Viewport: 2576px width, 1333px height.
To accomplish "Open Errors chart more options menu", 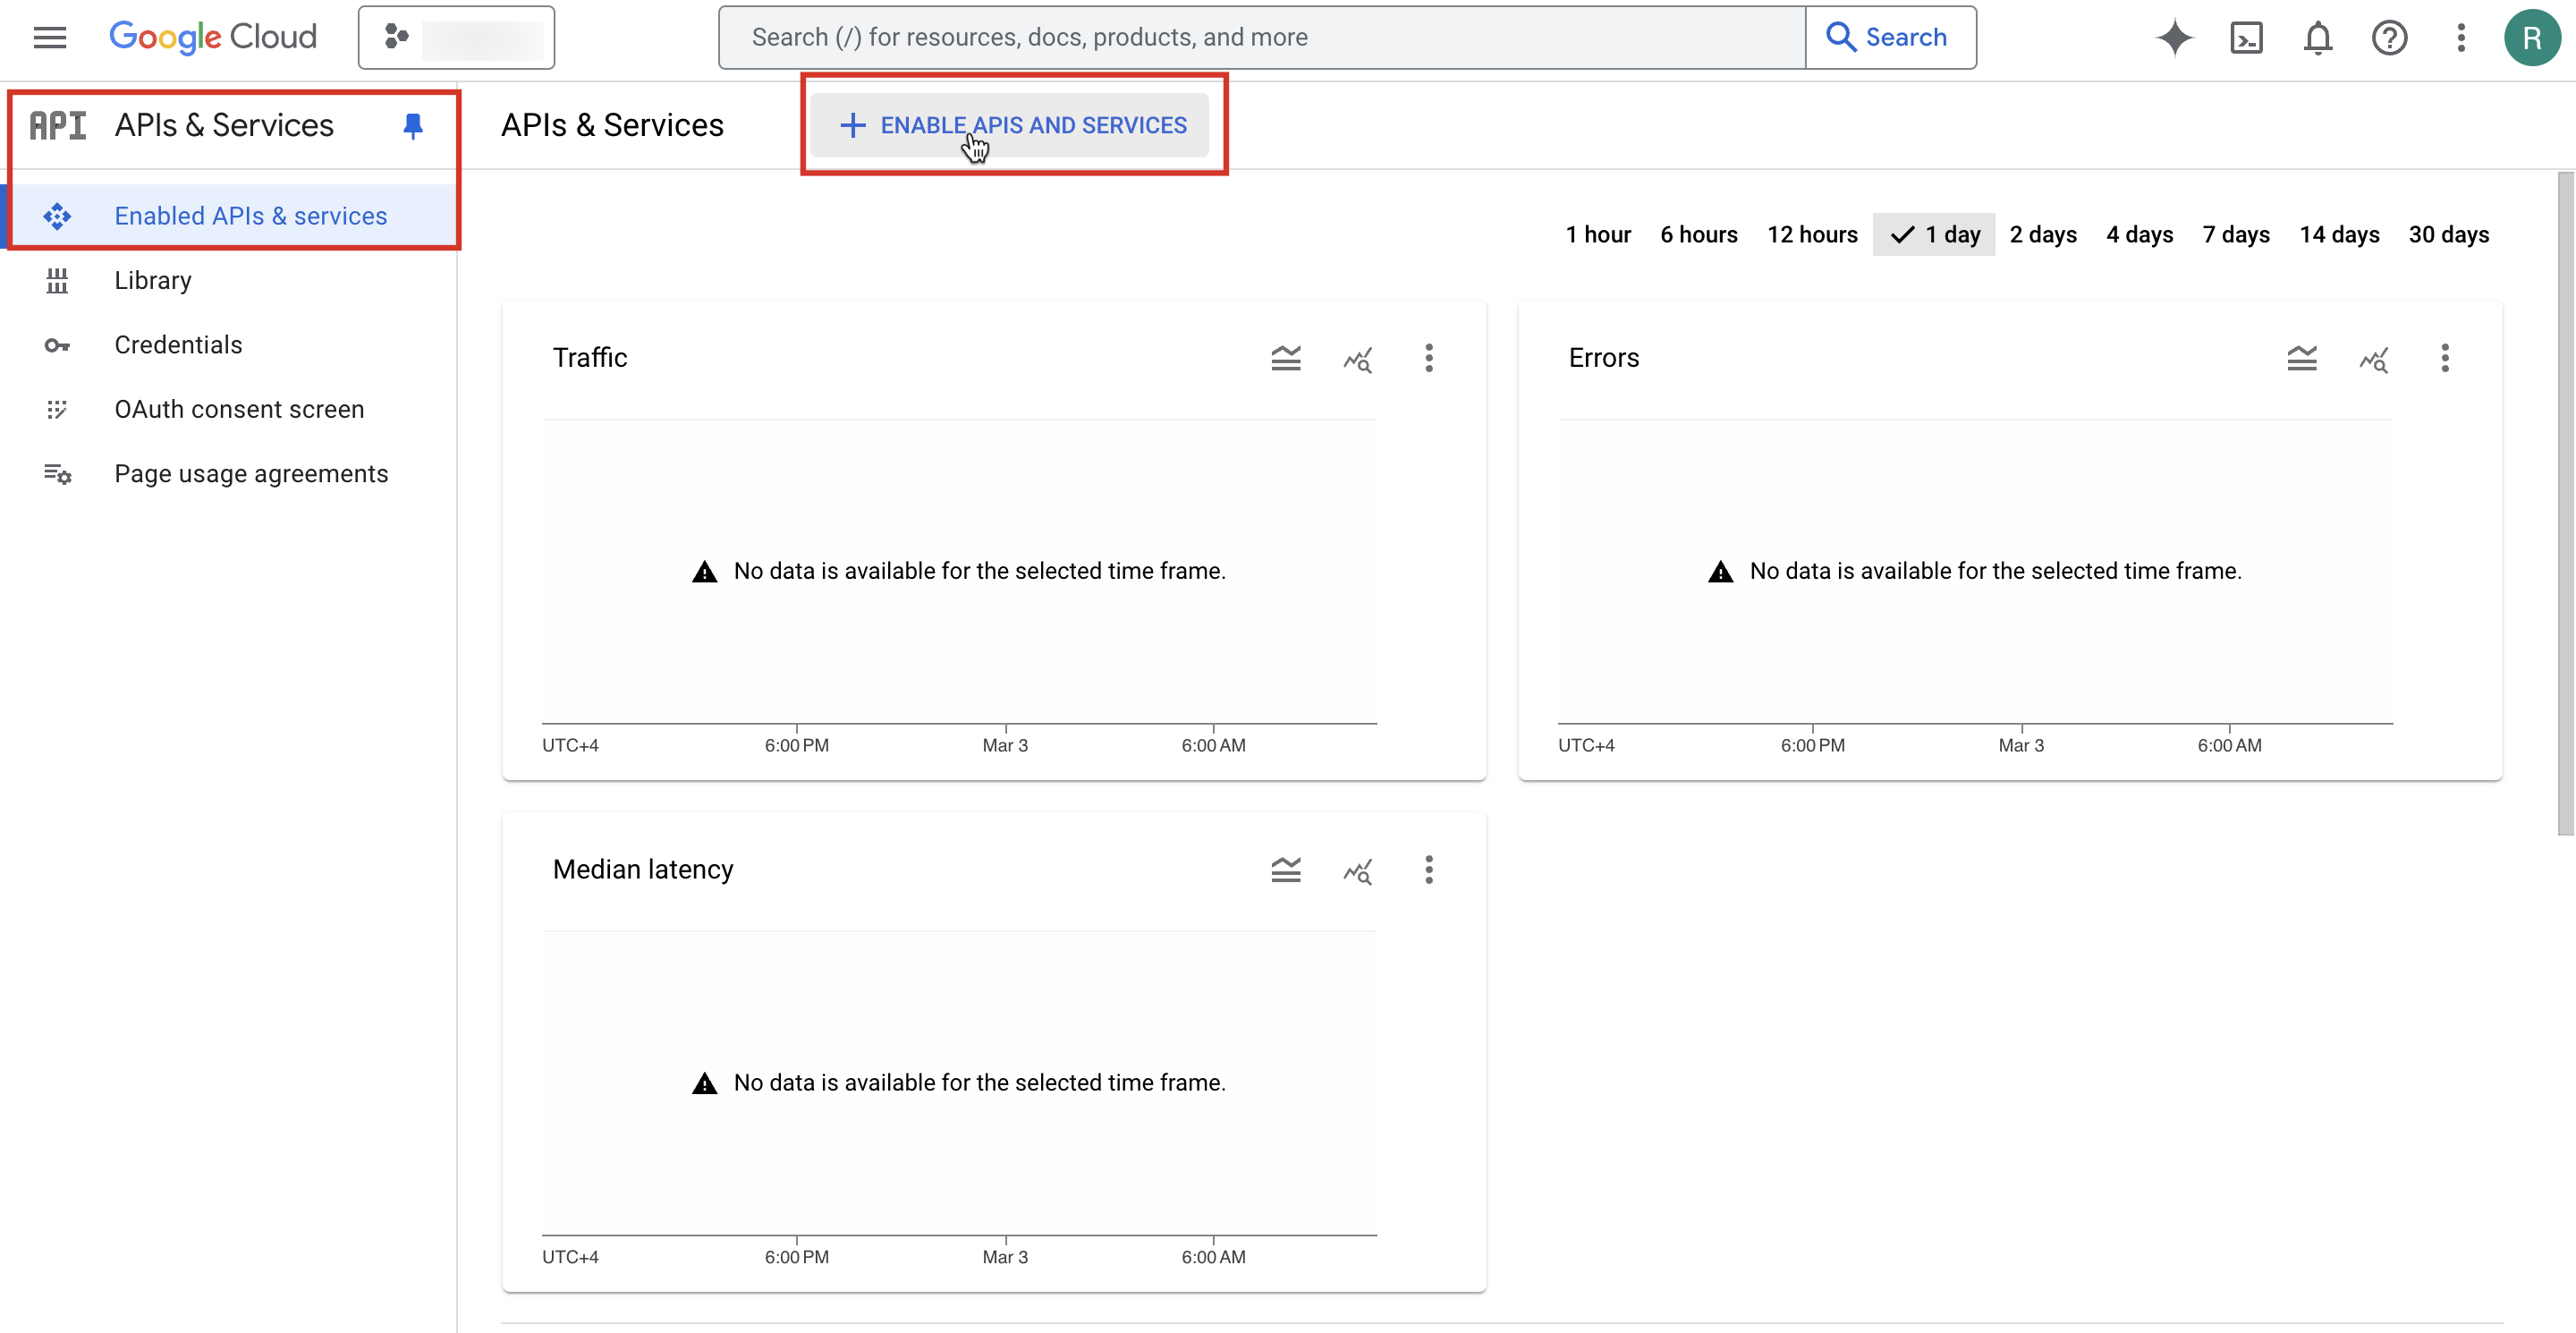I will click(x=2445, y=358).
